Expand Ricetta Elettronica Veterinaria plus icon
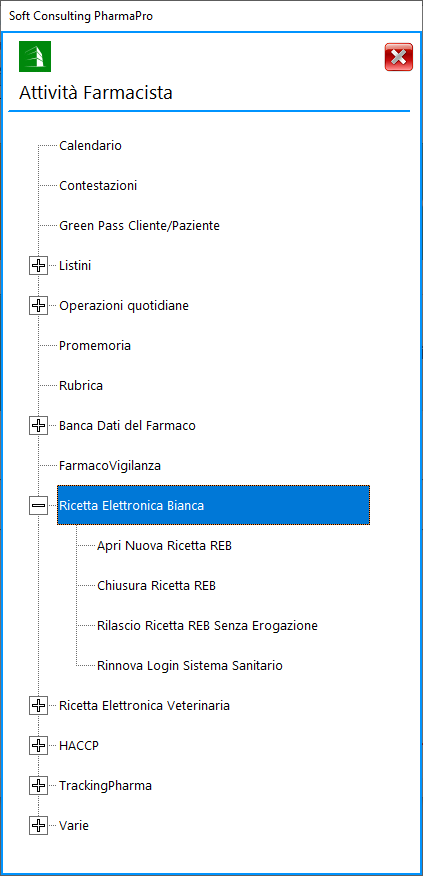 point(38,706)
